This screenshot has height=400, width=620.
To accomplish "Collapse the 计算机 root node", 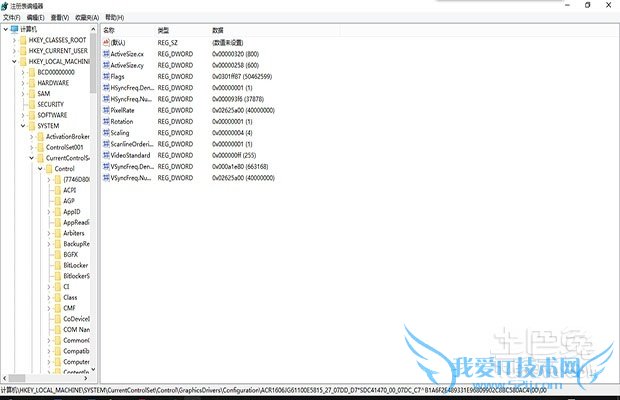I will [x=6, y=29].
